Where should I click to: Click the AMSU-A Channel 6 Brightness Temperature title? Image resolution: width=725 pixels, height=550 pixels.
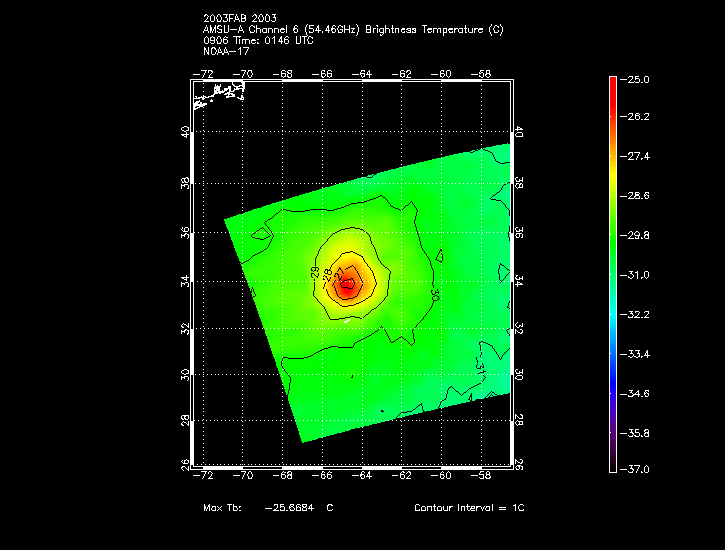point(353,30)
